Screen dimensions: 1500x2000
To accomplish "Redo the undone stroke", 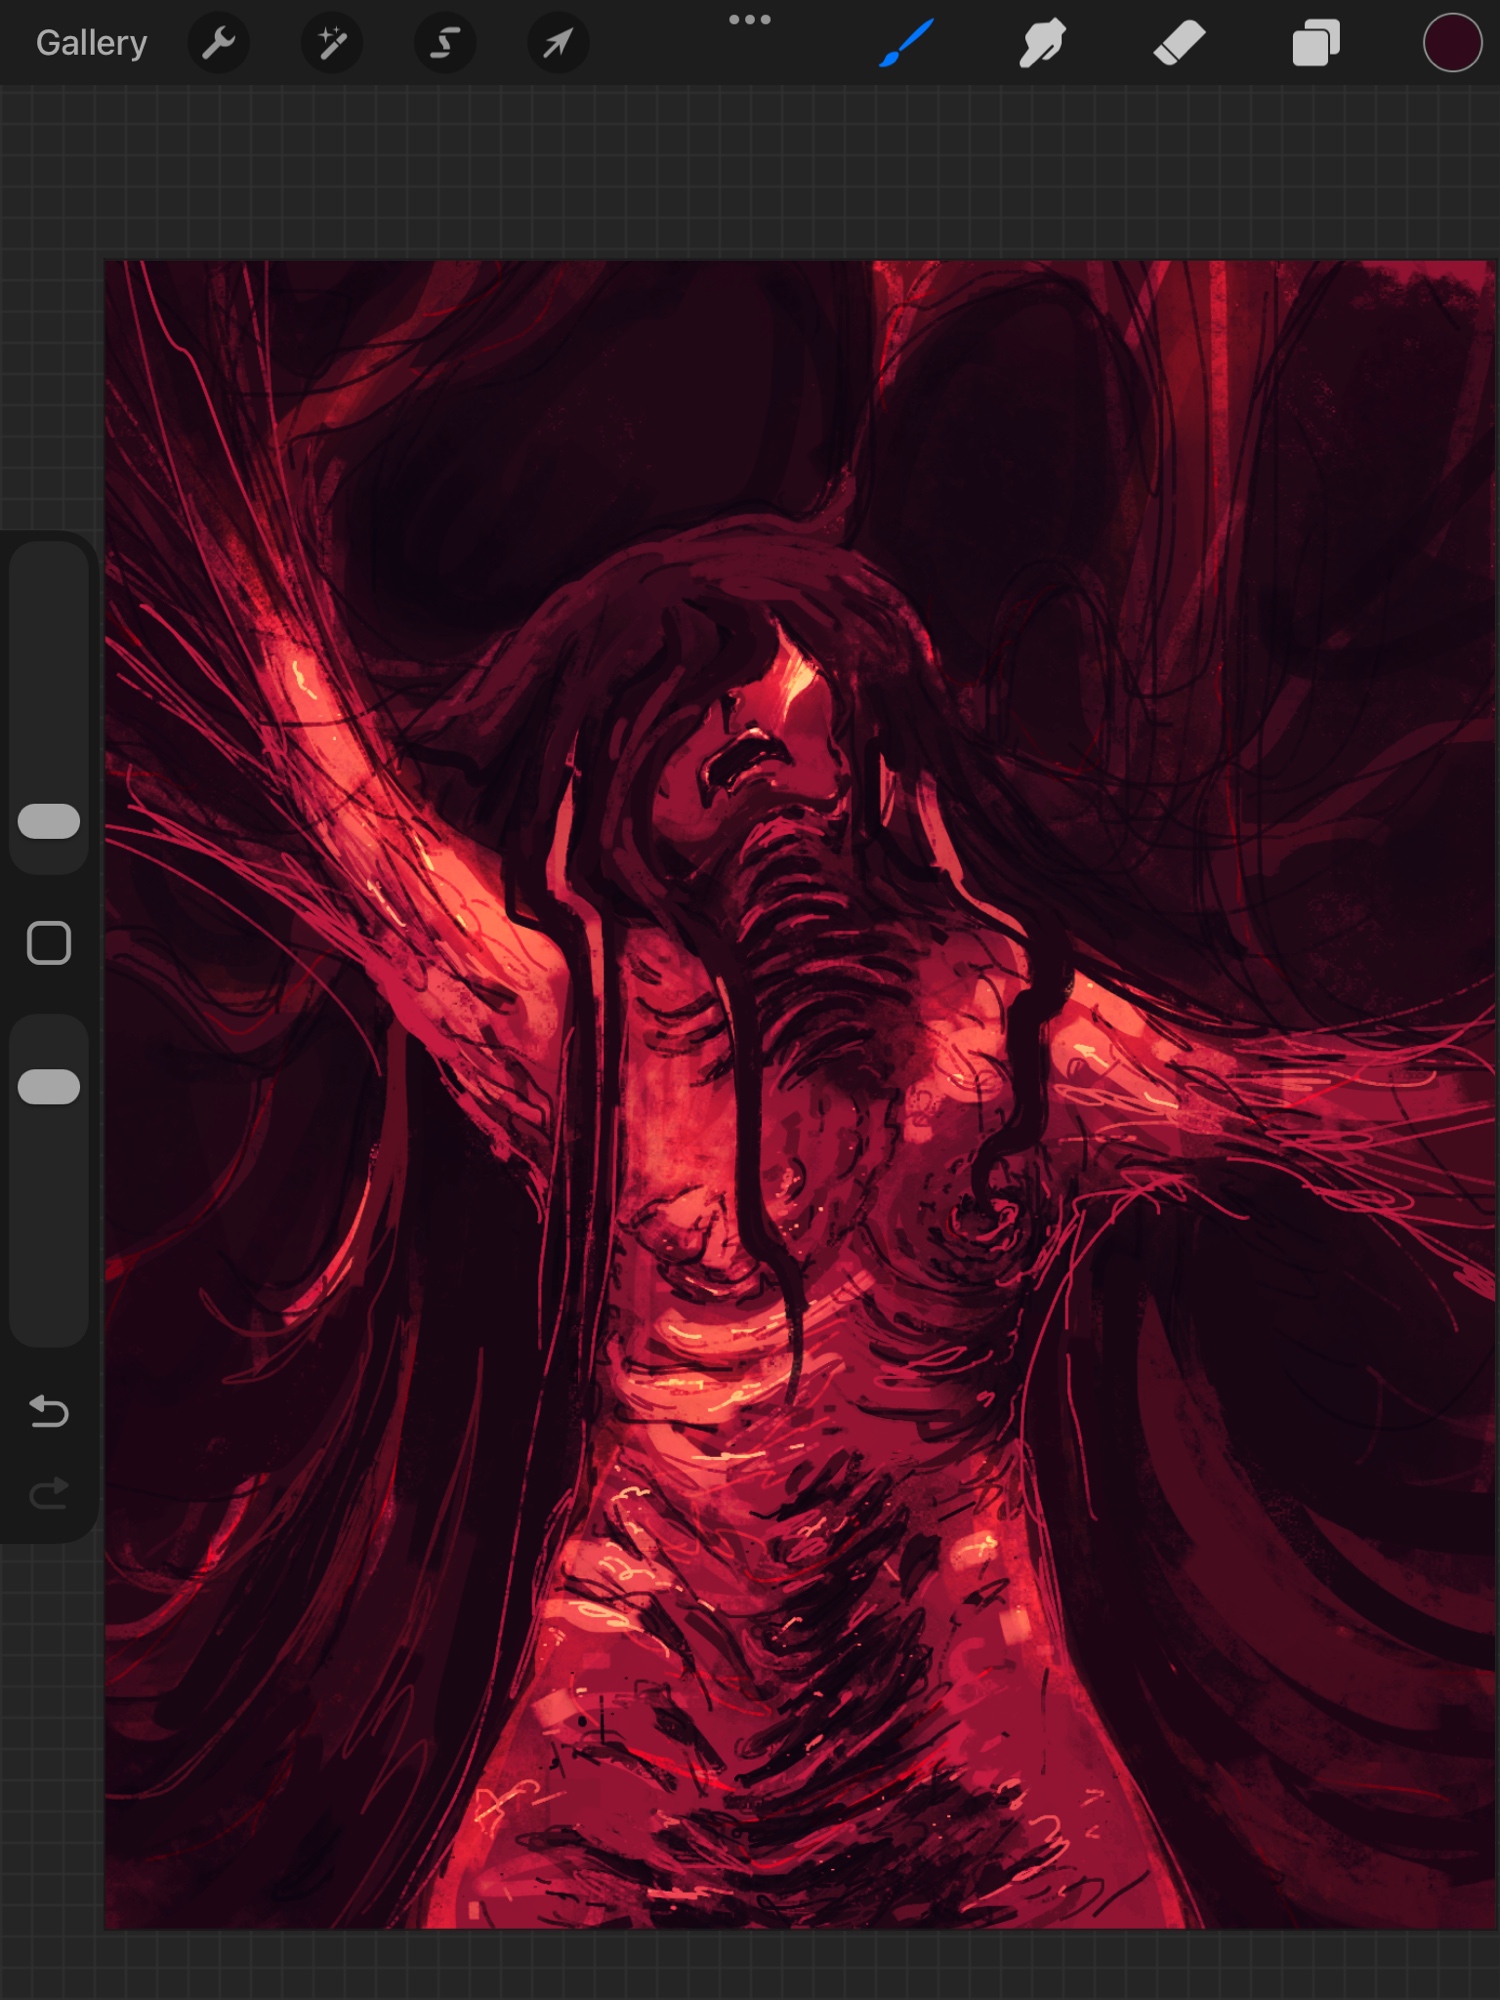I will [x=49, y=1494].
